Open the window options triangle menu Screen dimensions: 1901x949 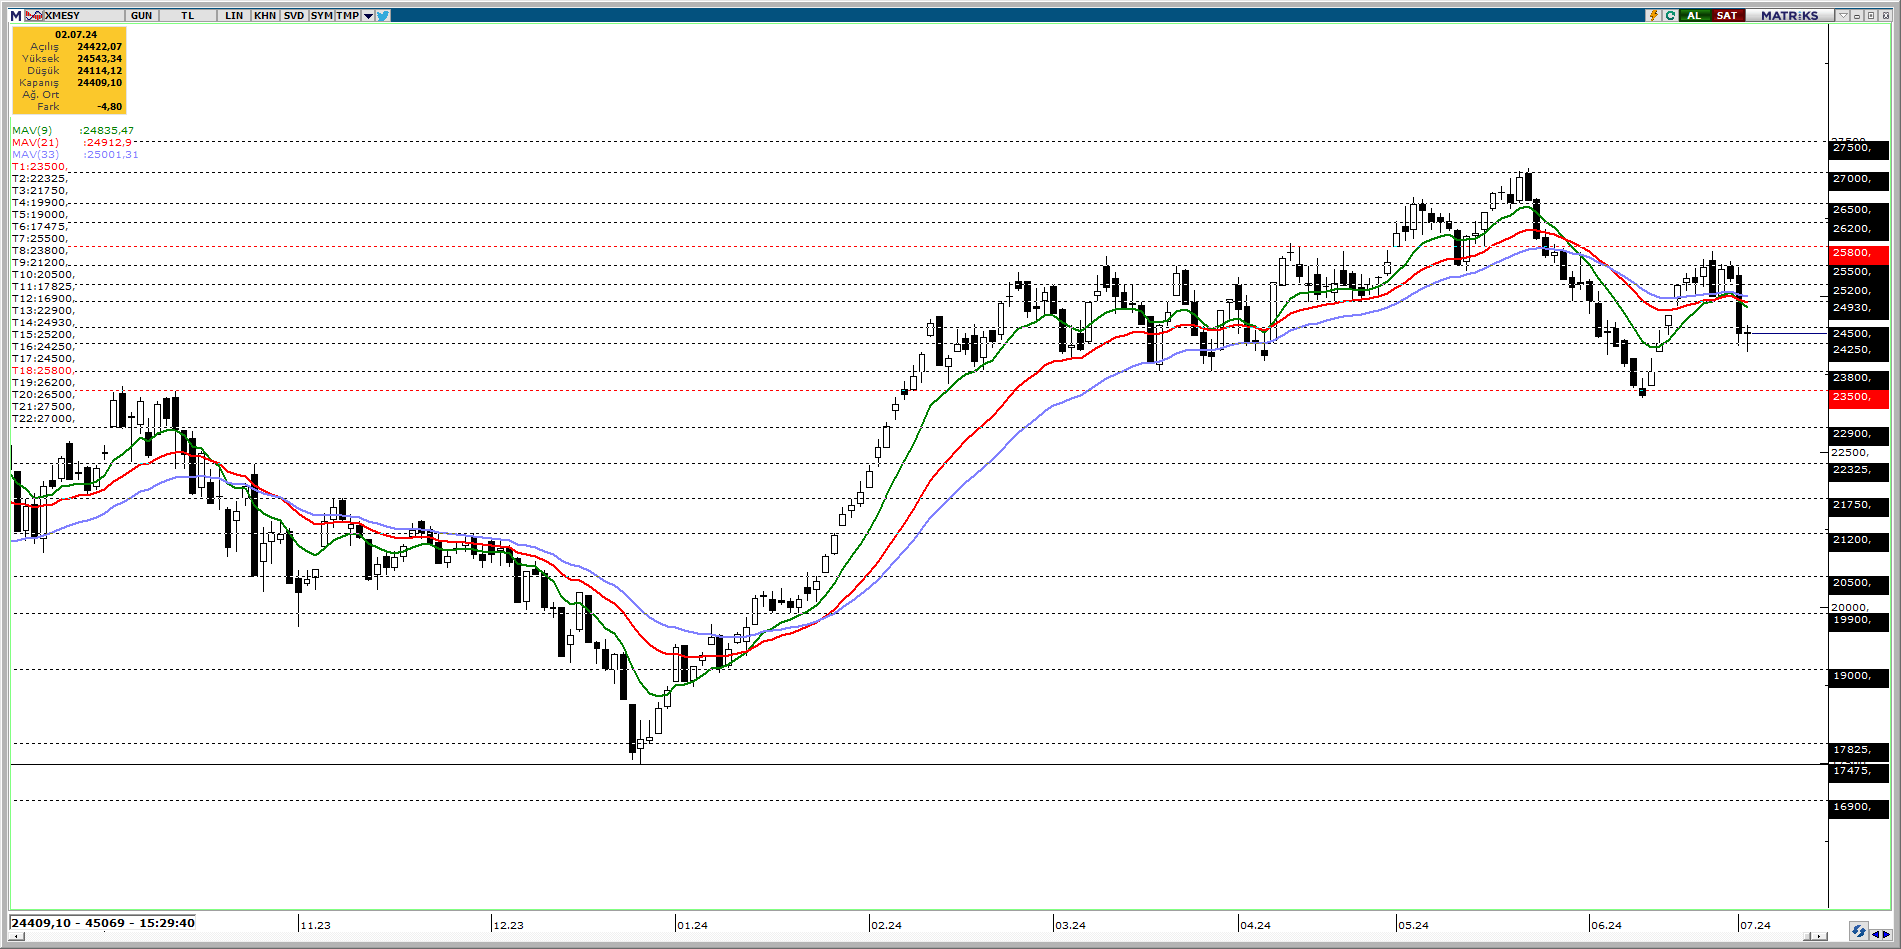1843,15
